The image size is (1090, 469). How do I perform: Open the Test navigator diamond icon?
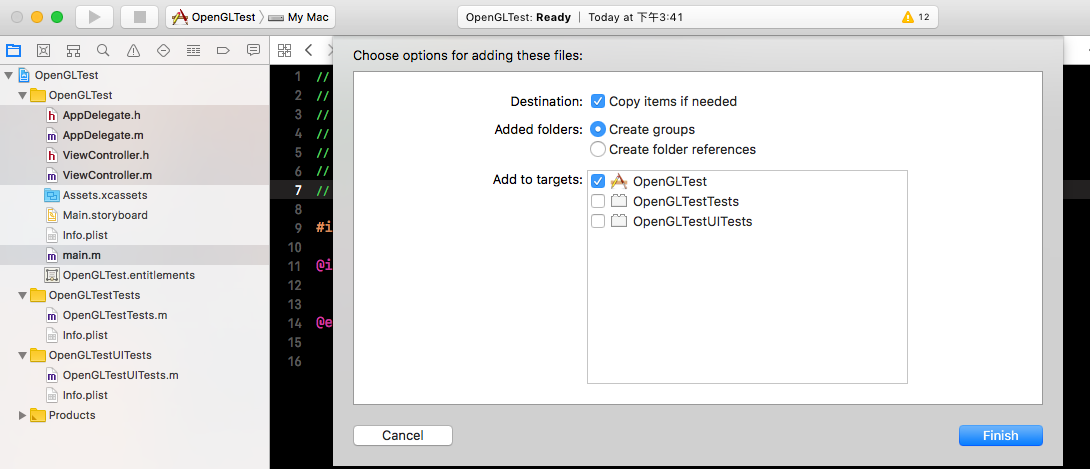coord(163,50)
